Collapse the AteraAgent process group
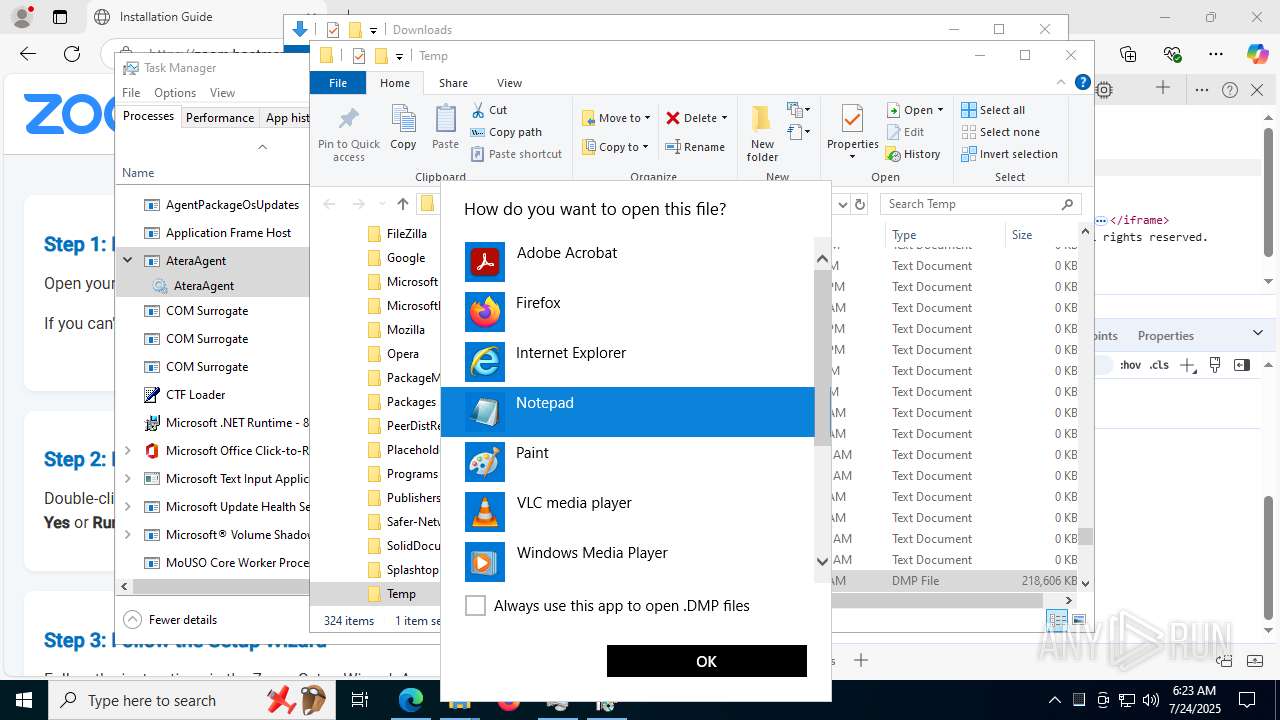1280x720 pixels. 127,261
